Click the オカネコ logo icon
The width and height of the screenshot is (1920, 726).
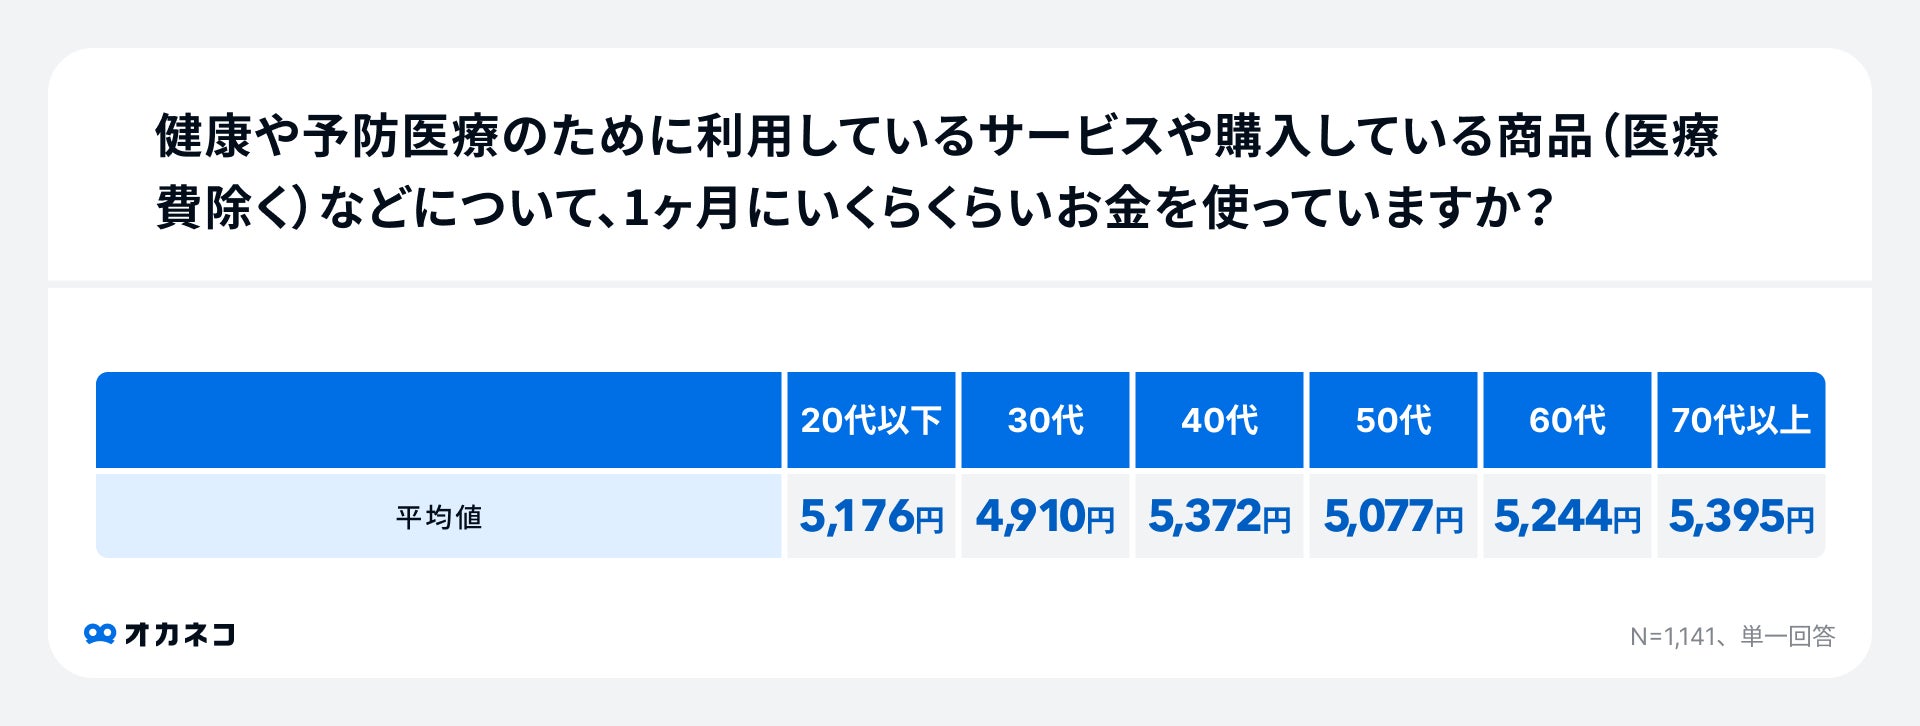[x=100, y=634]
